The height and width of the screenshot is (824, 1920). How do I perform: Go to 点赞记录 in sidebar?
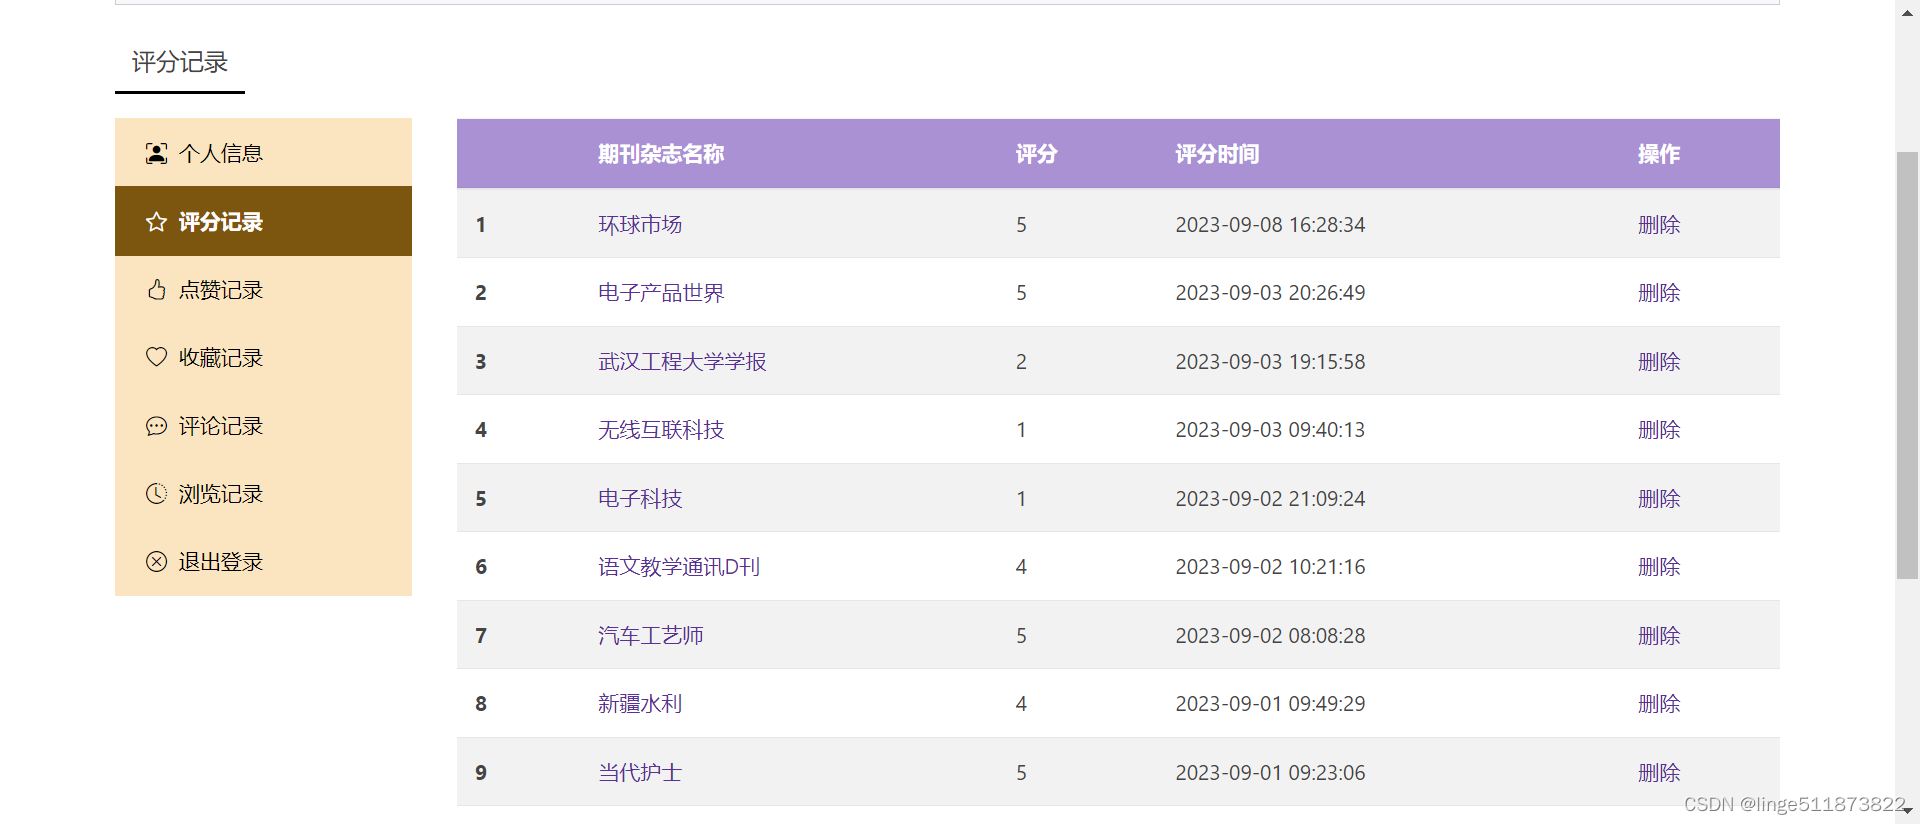coord(263,290)
